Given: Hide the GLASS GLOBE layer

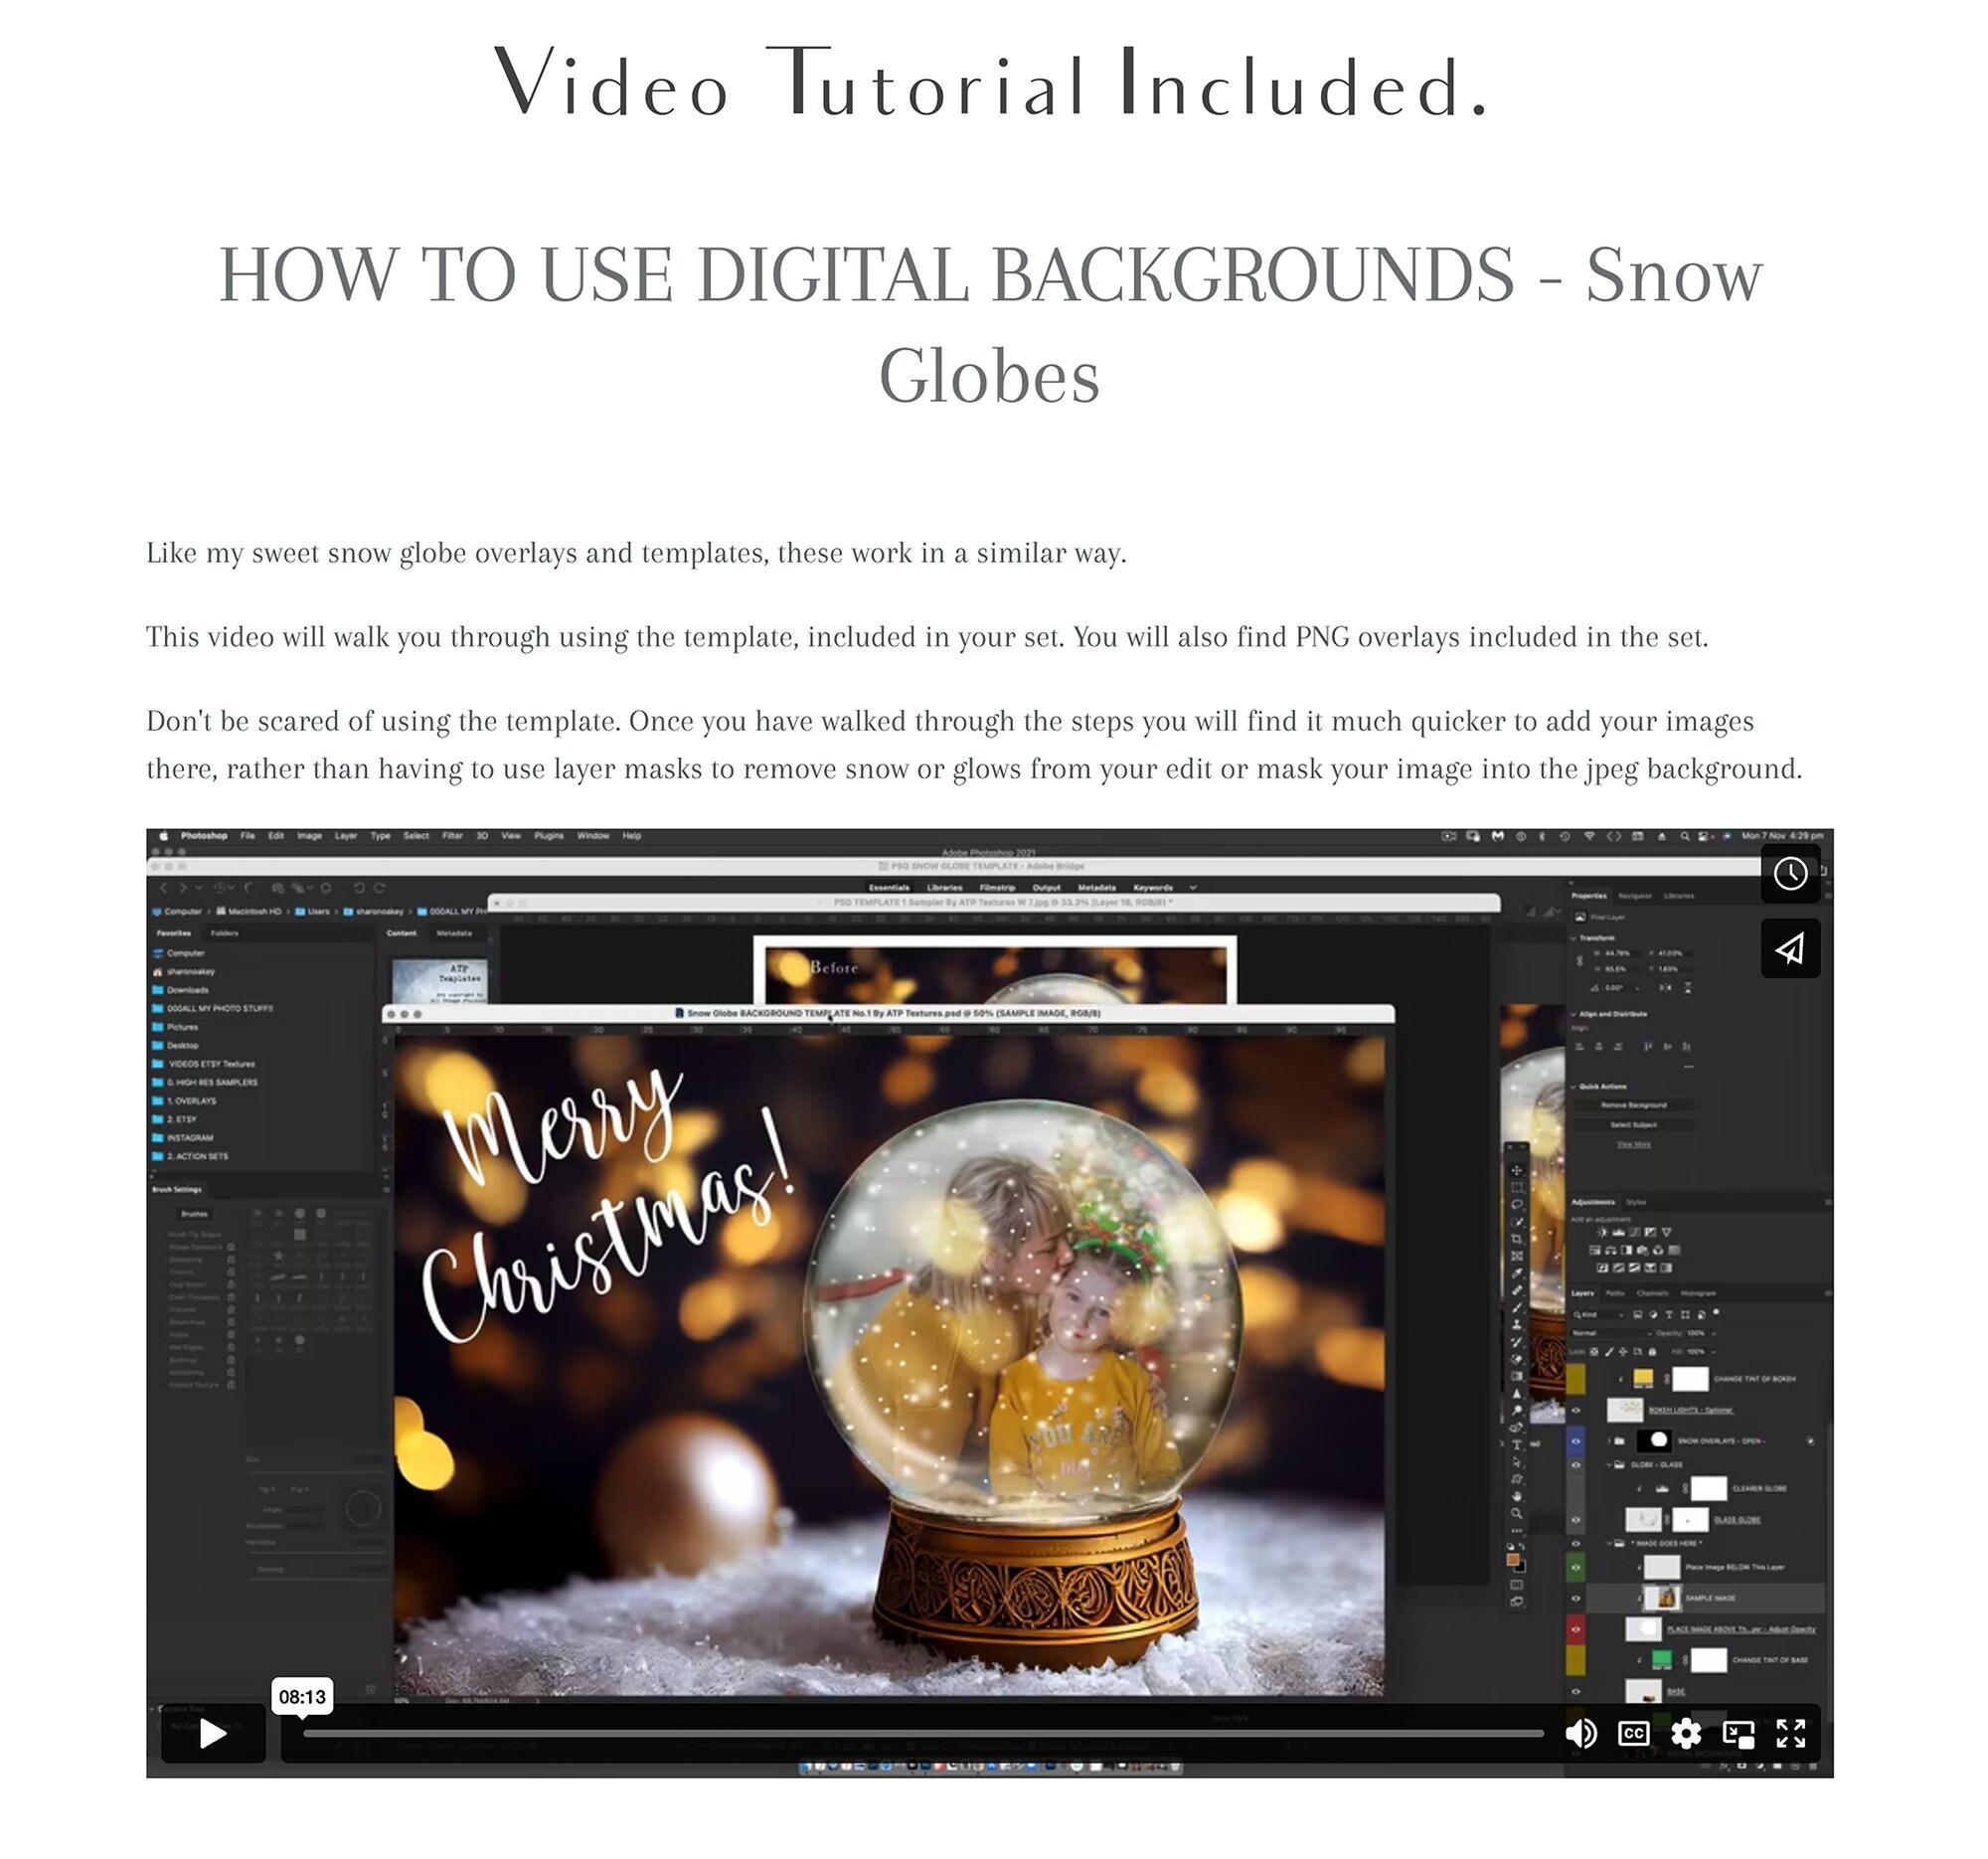Looking at the screenshot, I should tap(1576, 1520).
